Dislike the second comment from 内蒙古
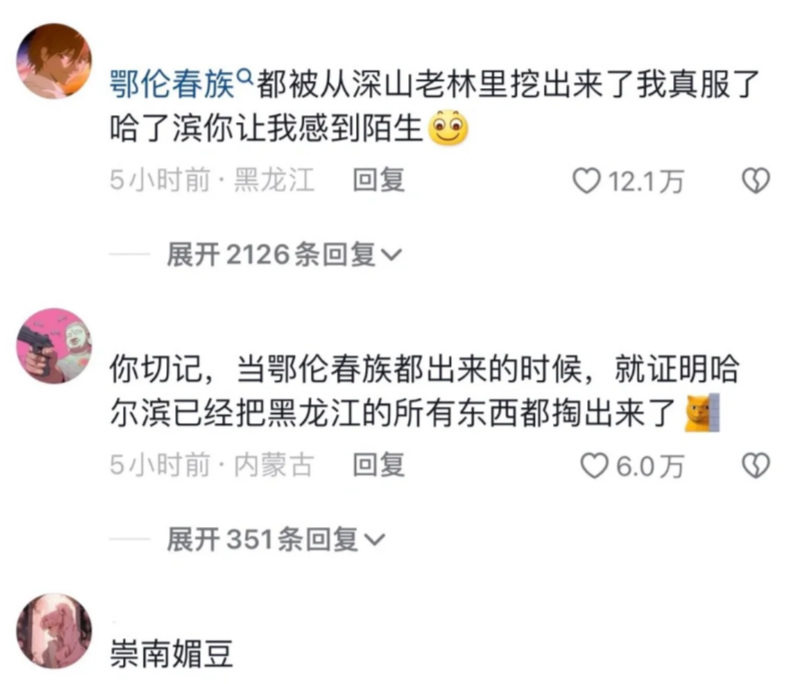The width and height of the screenshot is (792, 684). pyautogui.click(x=756, y=466)
